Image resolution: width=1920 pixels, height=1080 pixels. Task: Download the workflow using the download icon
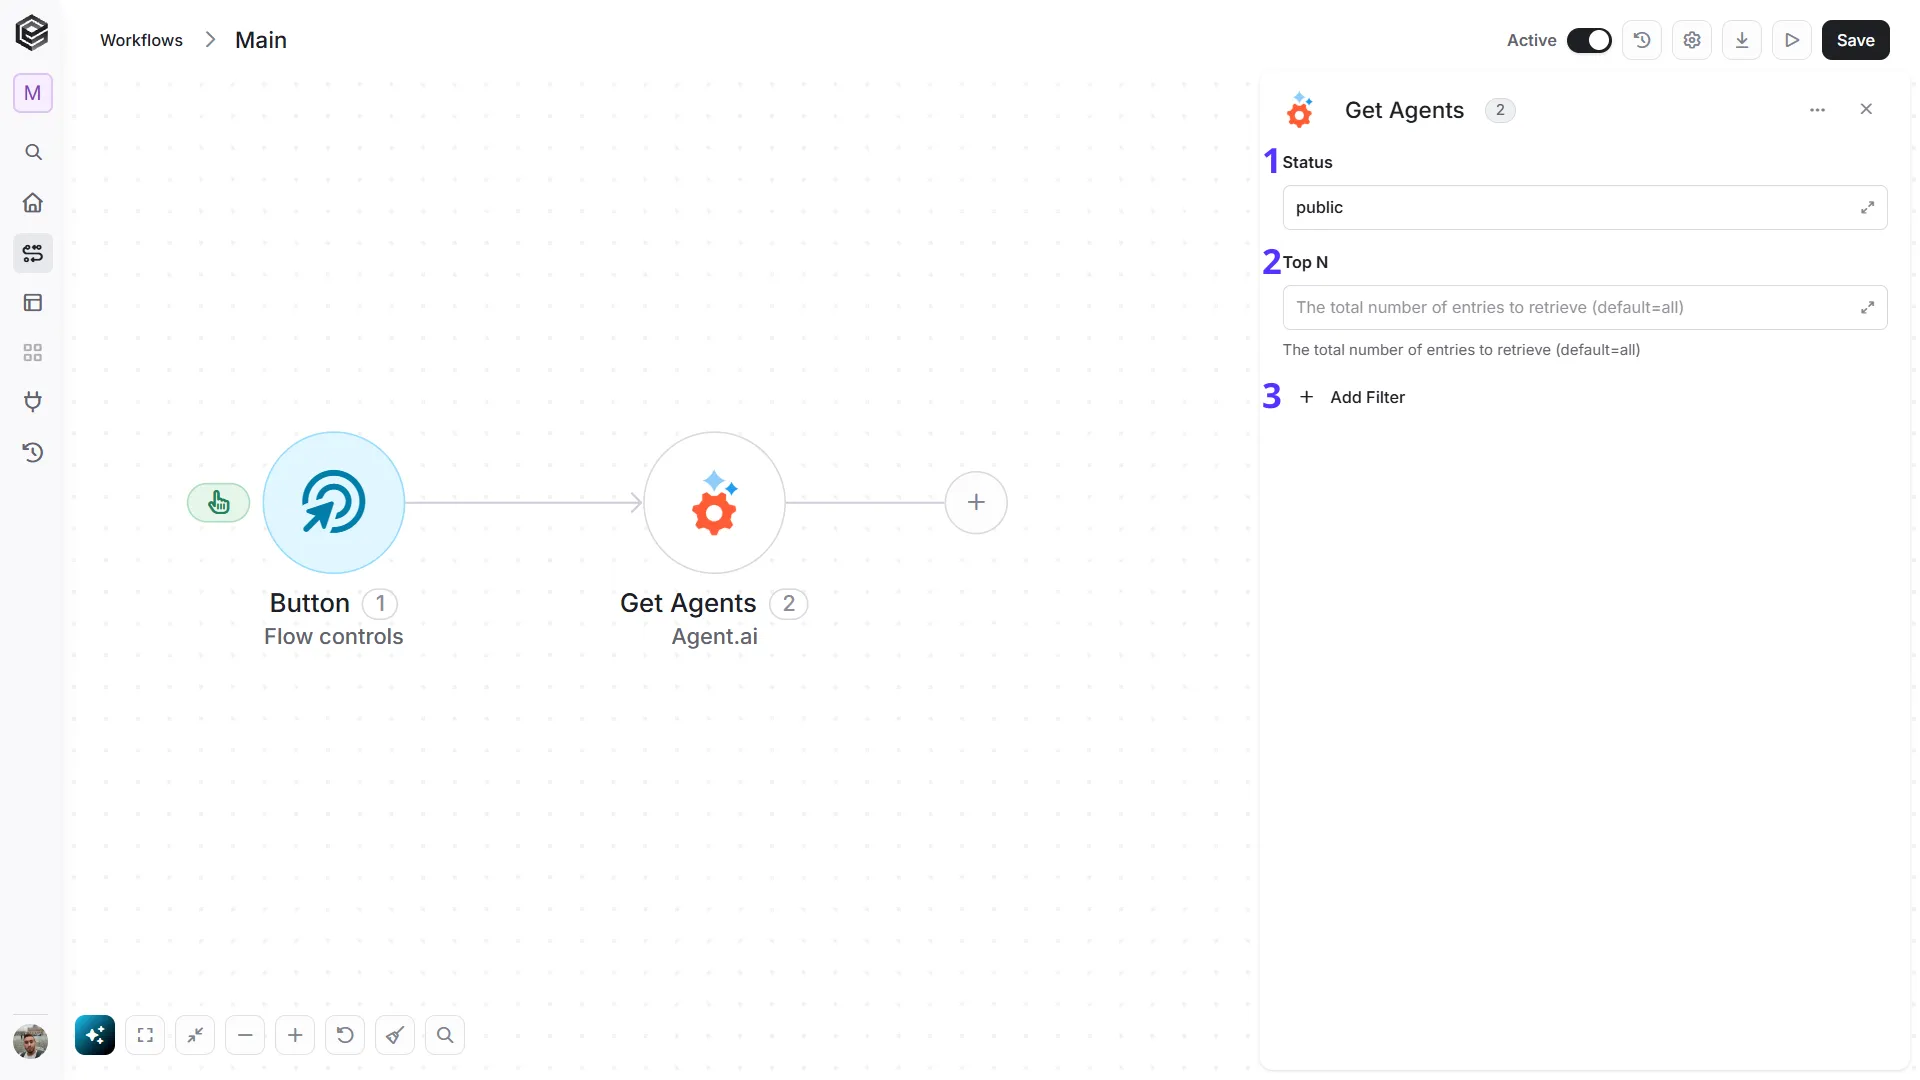click(x=1742, y=40)
